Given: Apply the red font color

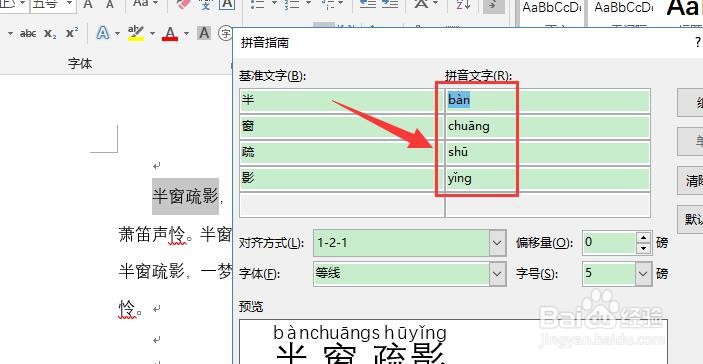Looking at the screenshot, I should pyautogui.click(x=170, y=34).
